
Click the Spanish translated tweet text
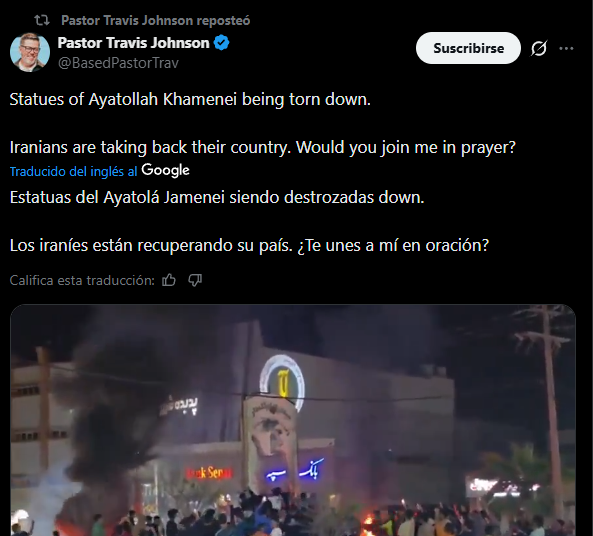[249, 221]
